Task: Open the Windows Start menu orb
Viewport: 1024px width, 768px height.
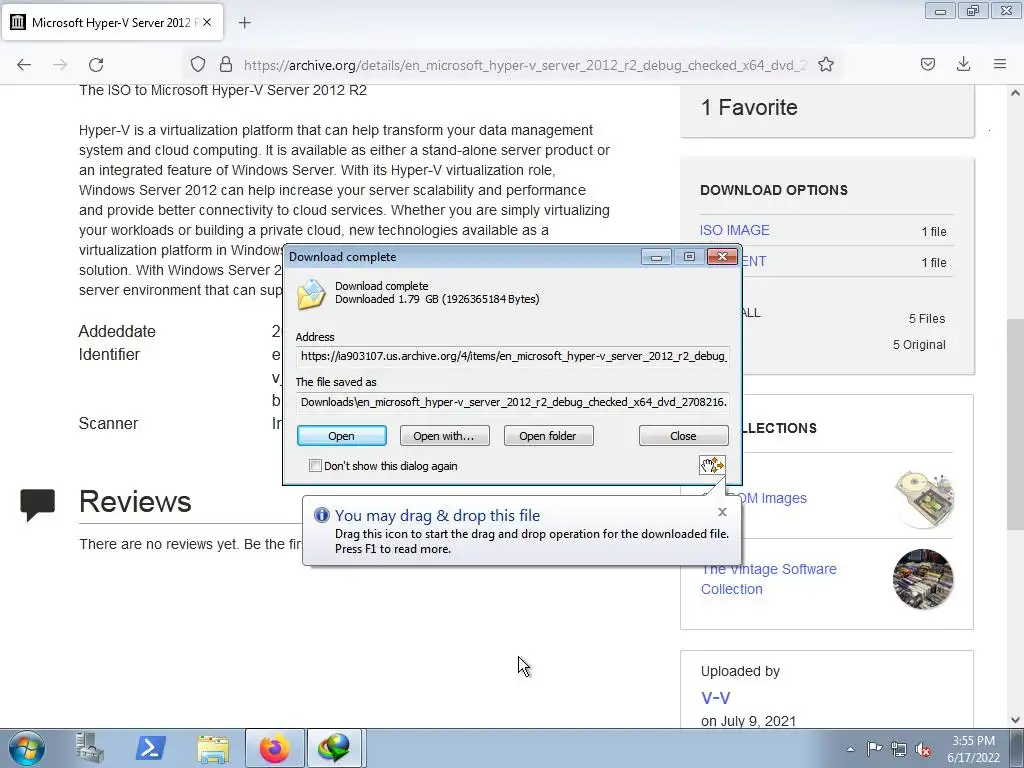Action: [x=27, y=748]
